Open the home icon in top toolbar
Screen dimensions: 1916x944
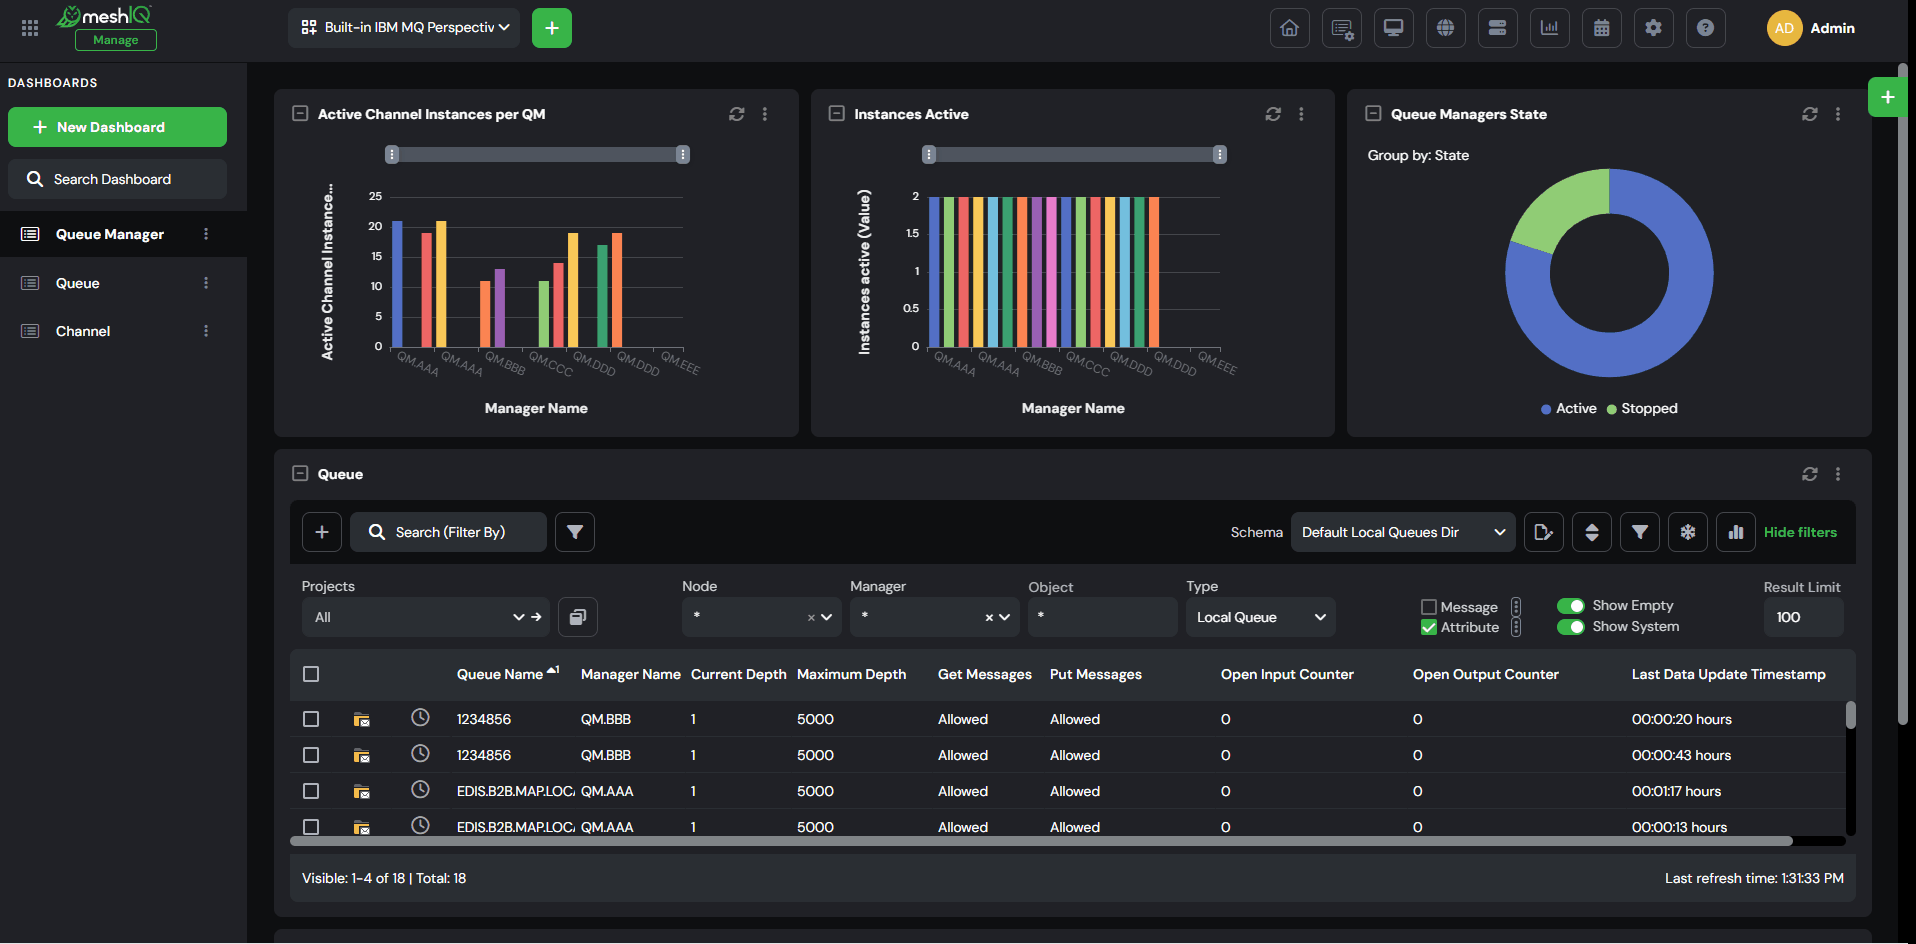coord(1289,28)
